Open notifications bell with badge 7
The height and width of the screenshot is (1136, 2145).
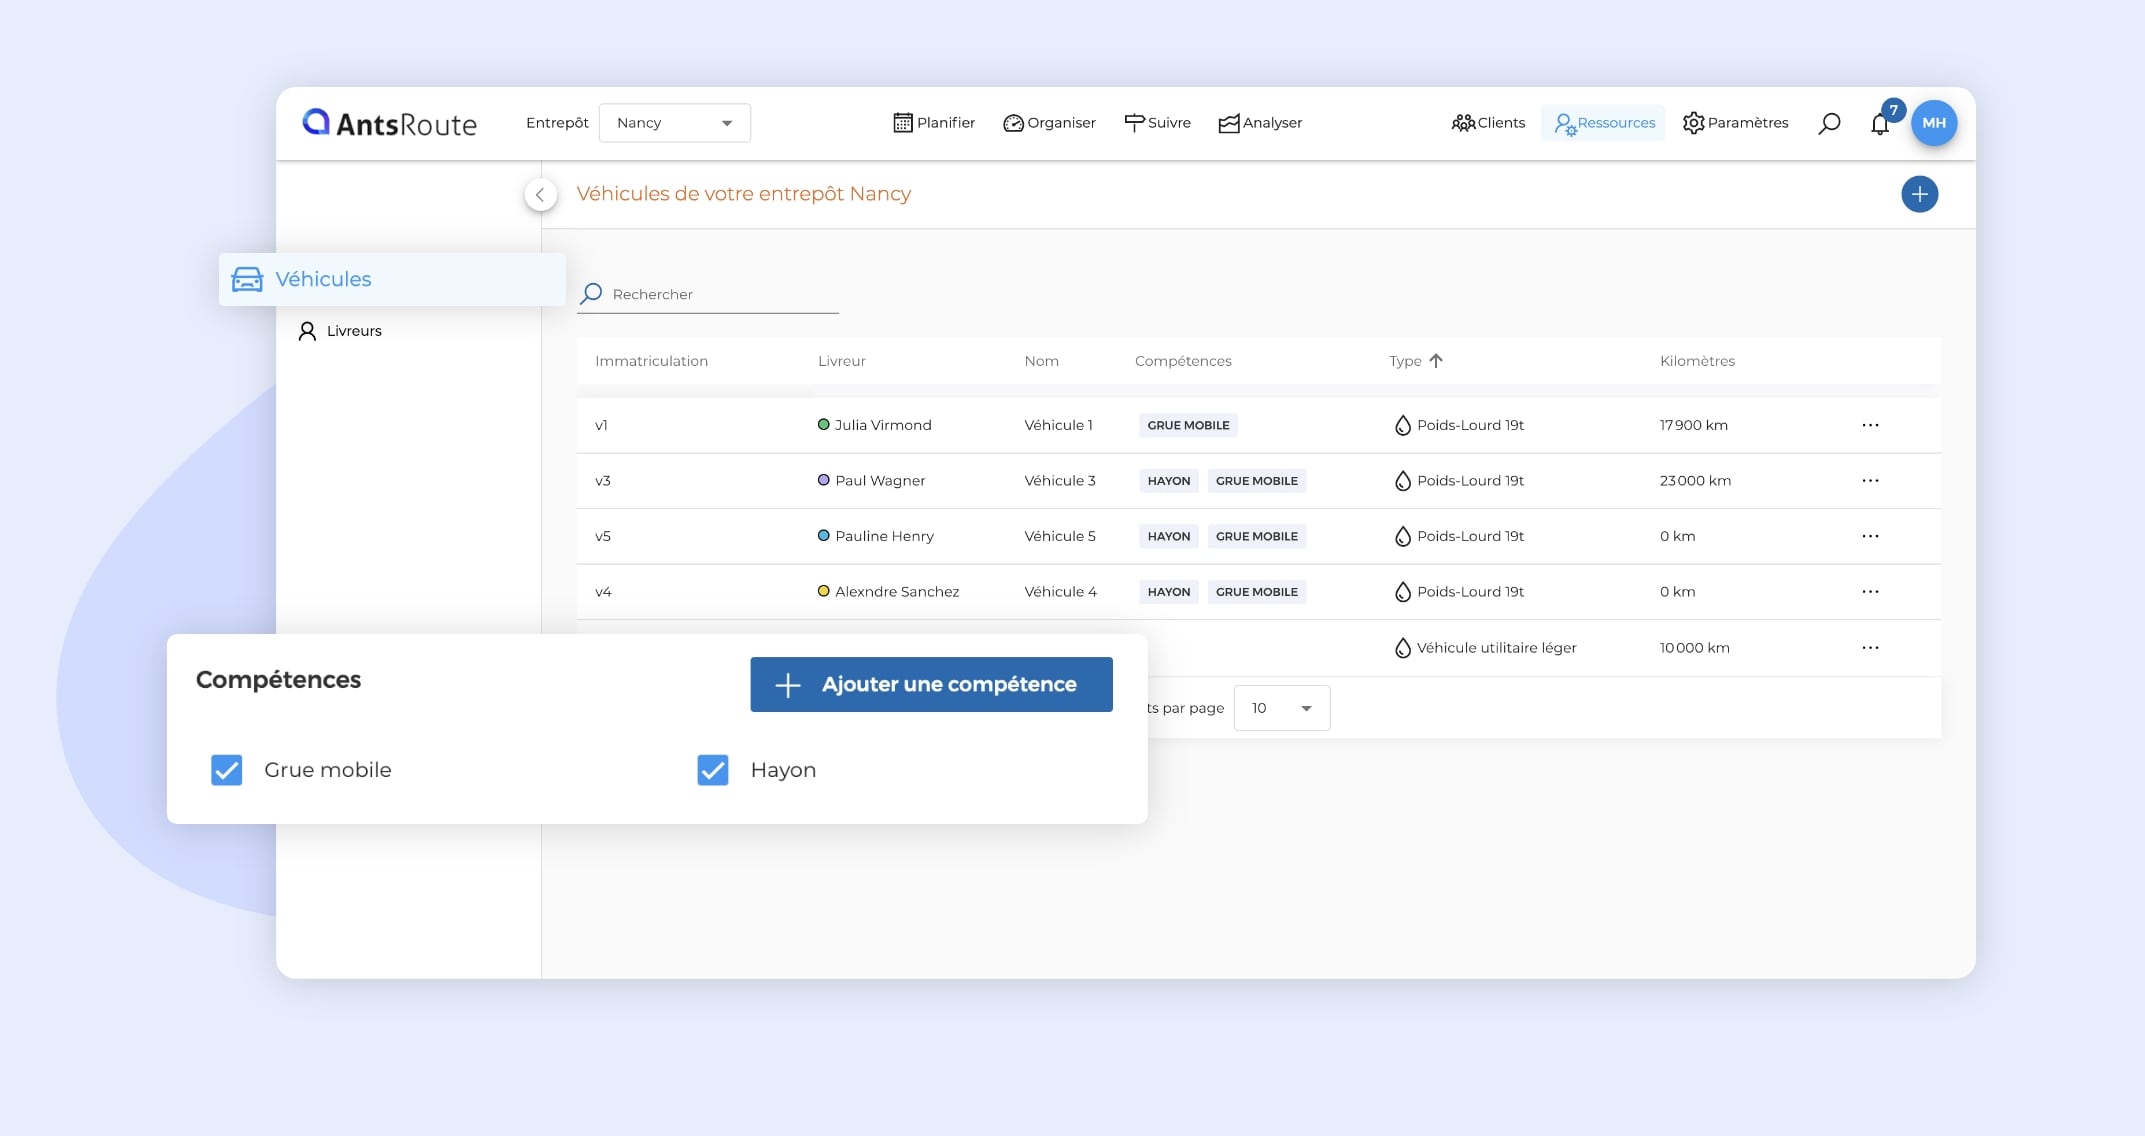(1880, 123)
